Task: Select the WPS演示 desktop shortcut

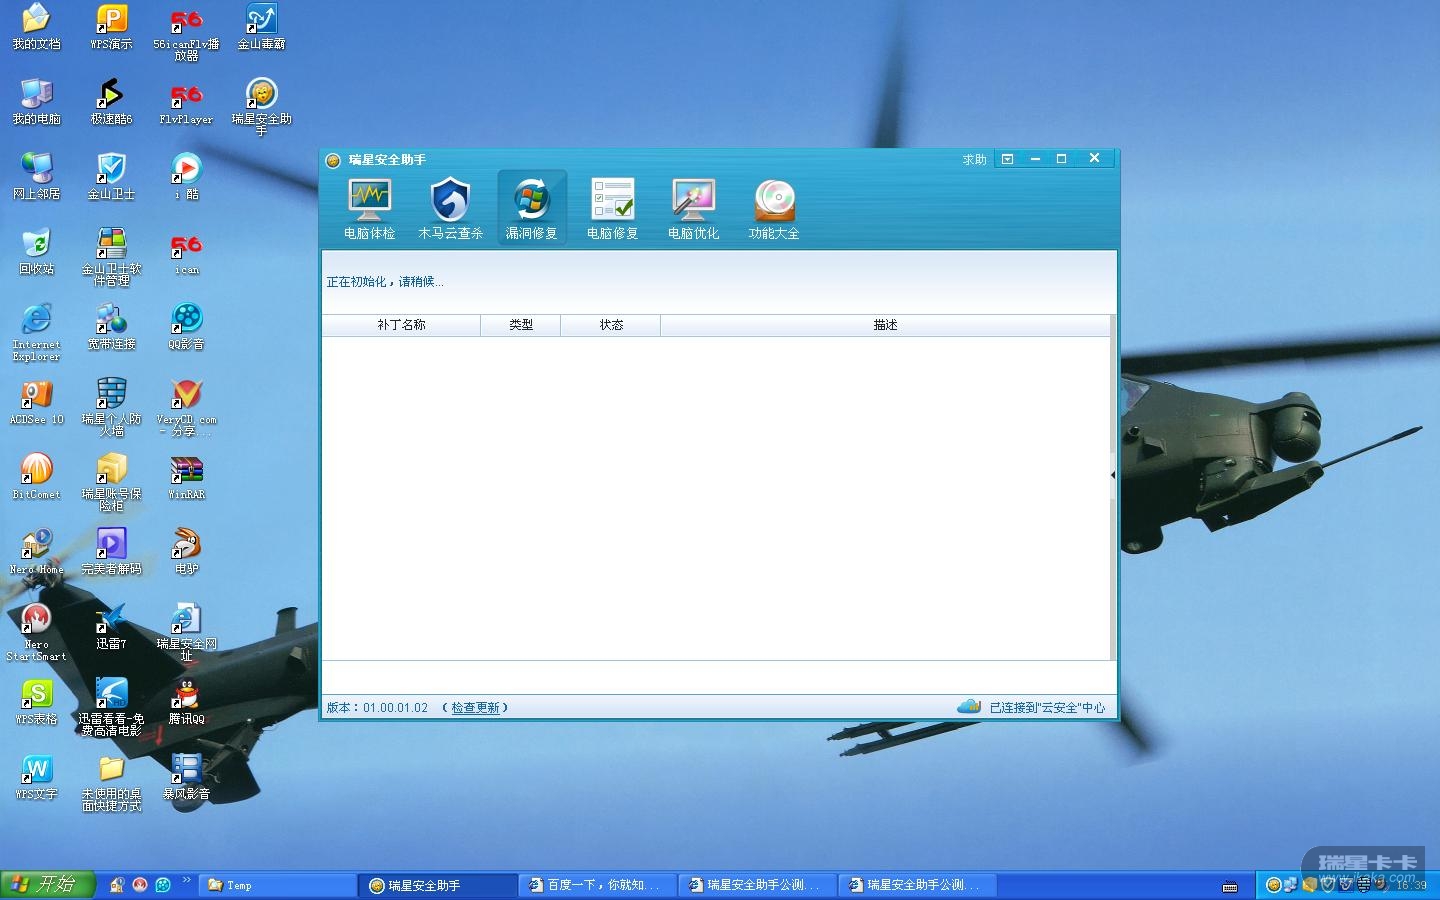Action: point(111,27)
